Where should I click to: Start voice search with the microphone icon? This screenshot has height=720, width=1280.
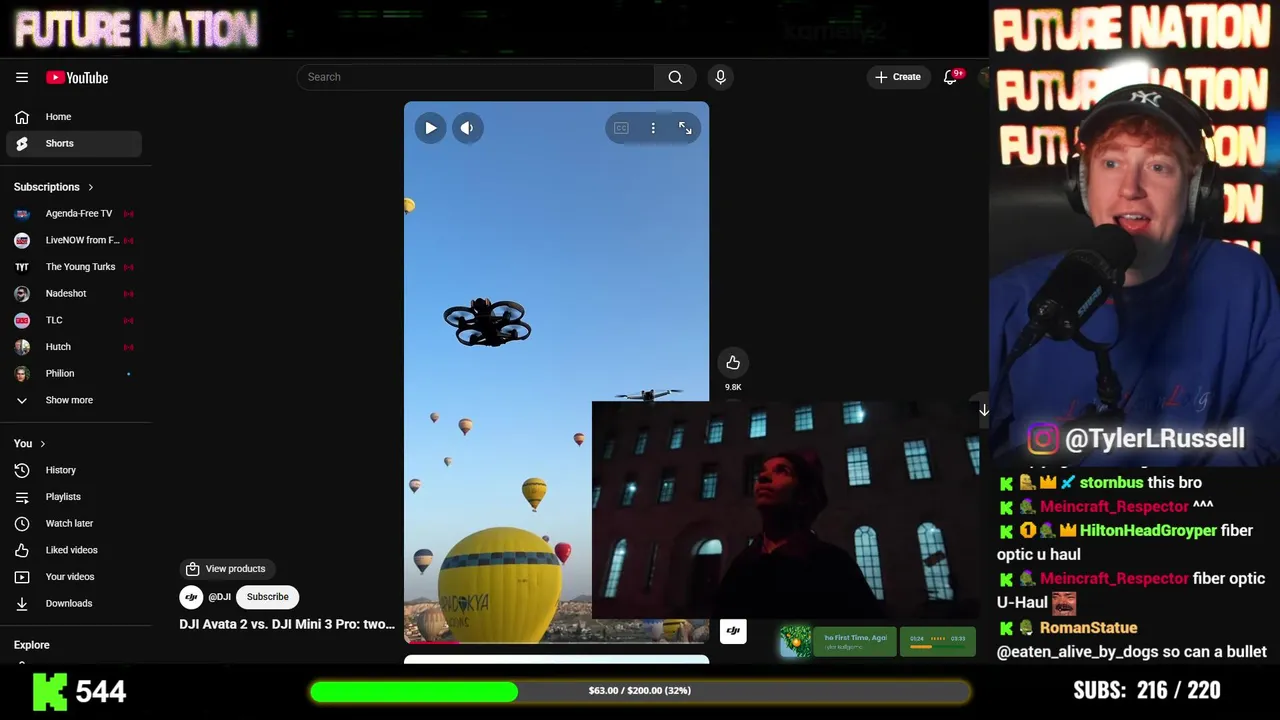(x=720, y=77)
